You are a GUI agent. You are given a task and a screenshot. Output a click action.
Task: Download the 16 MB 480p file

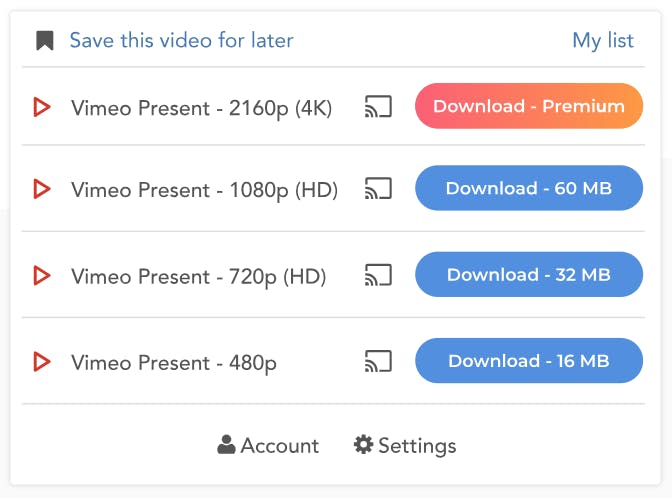[529, 360]
